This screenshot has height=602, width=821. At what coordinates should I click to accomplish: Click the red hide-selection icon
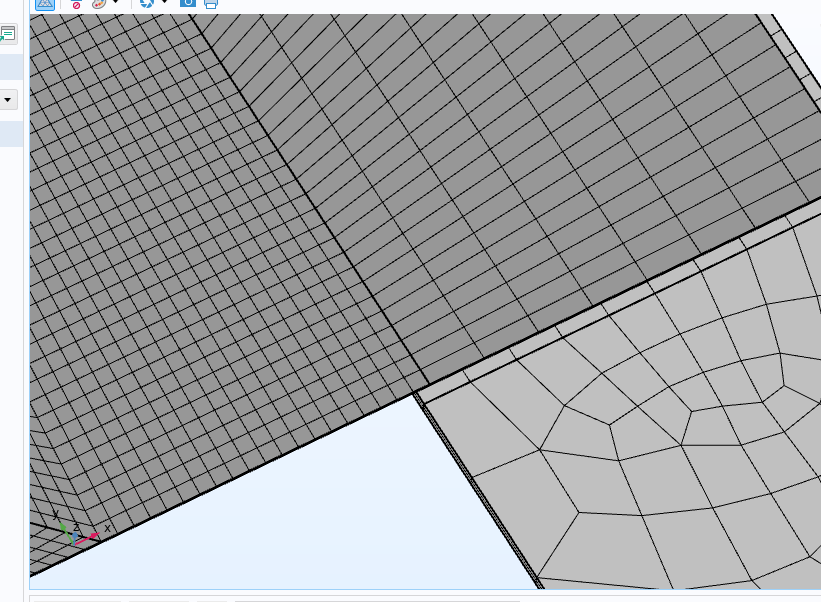point(76,5)
